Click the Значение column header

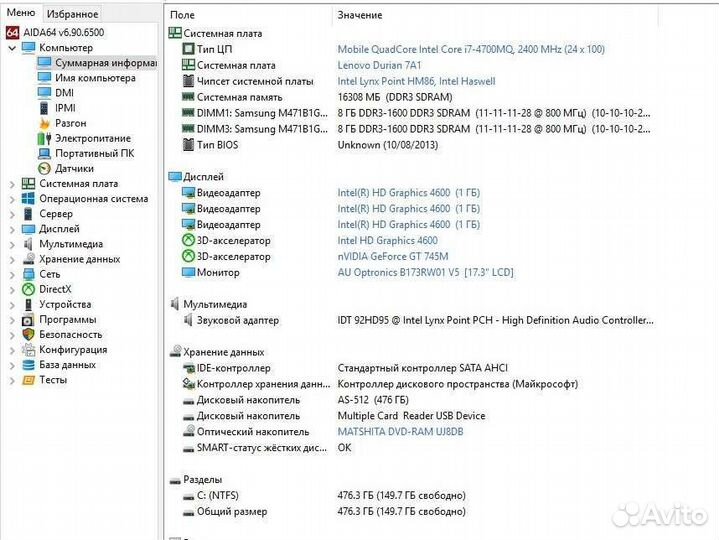tap(360, 15)
